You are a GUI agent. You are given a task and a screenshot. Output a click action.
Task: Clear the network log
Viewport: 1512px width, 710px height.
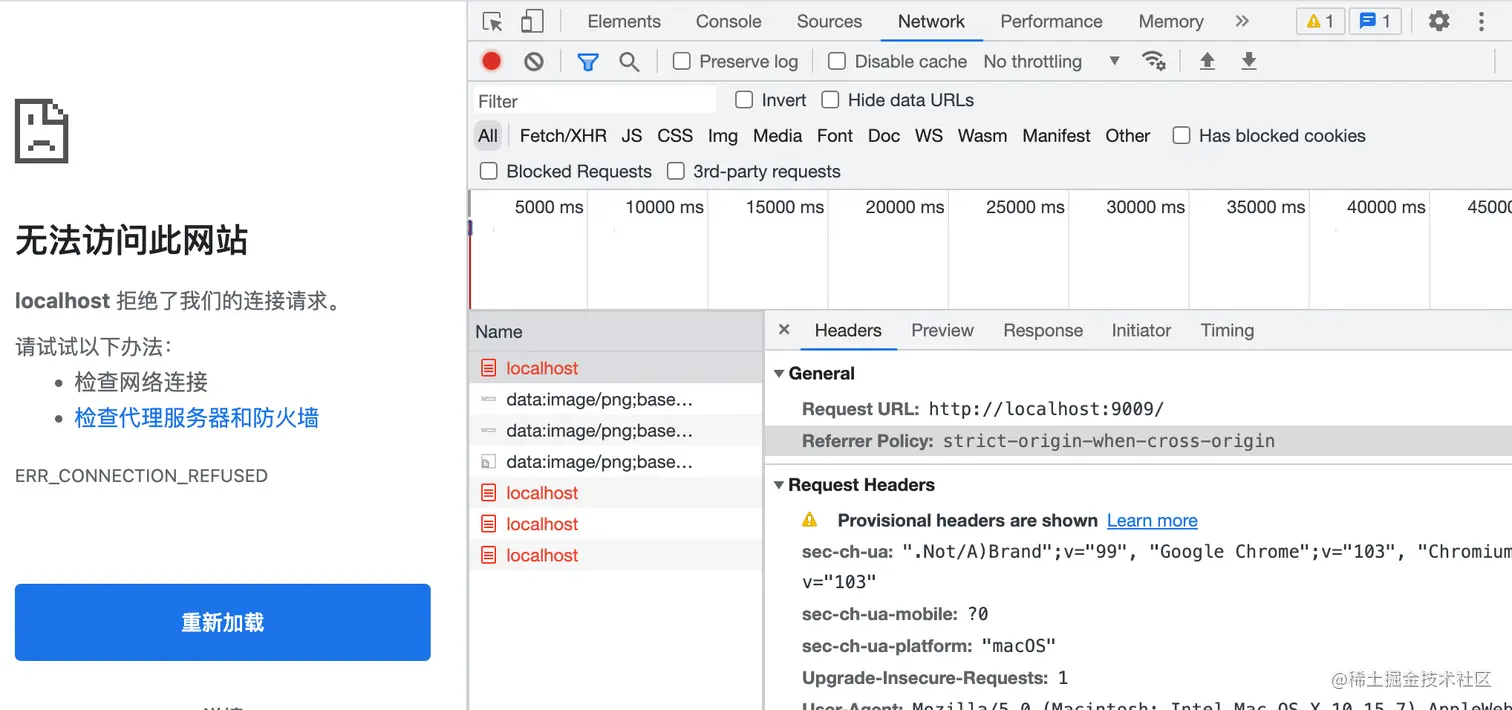[x=534, y=61]
